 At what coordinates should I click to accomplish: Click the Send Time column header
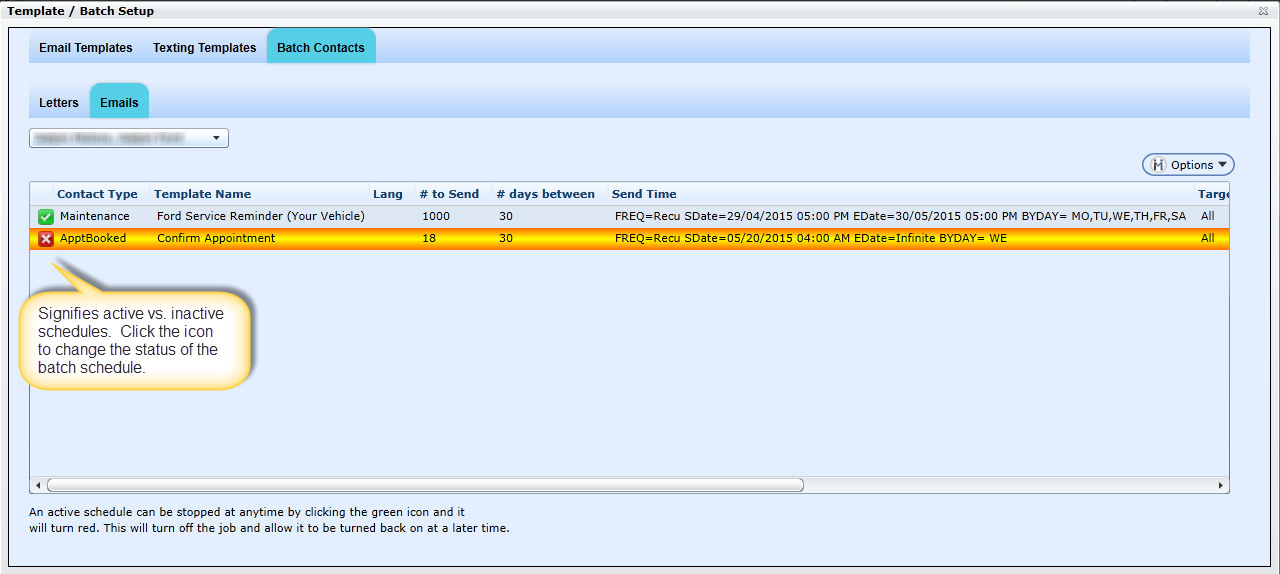point(644,194)
